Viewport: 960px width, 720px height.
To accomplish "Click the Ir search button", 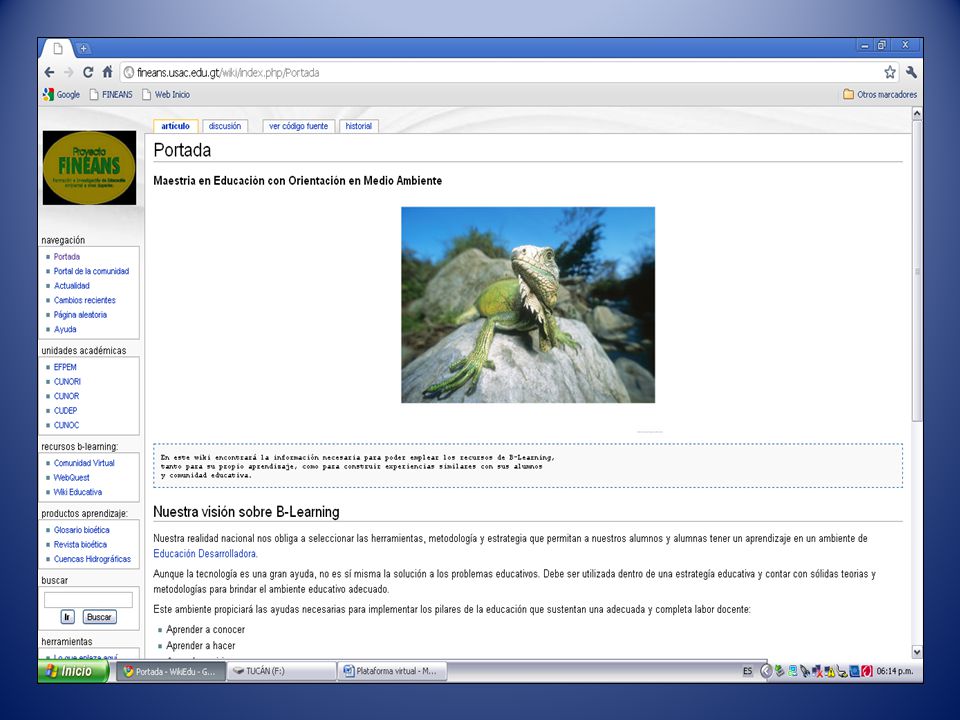I will 67,617.
